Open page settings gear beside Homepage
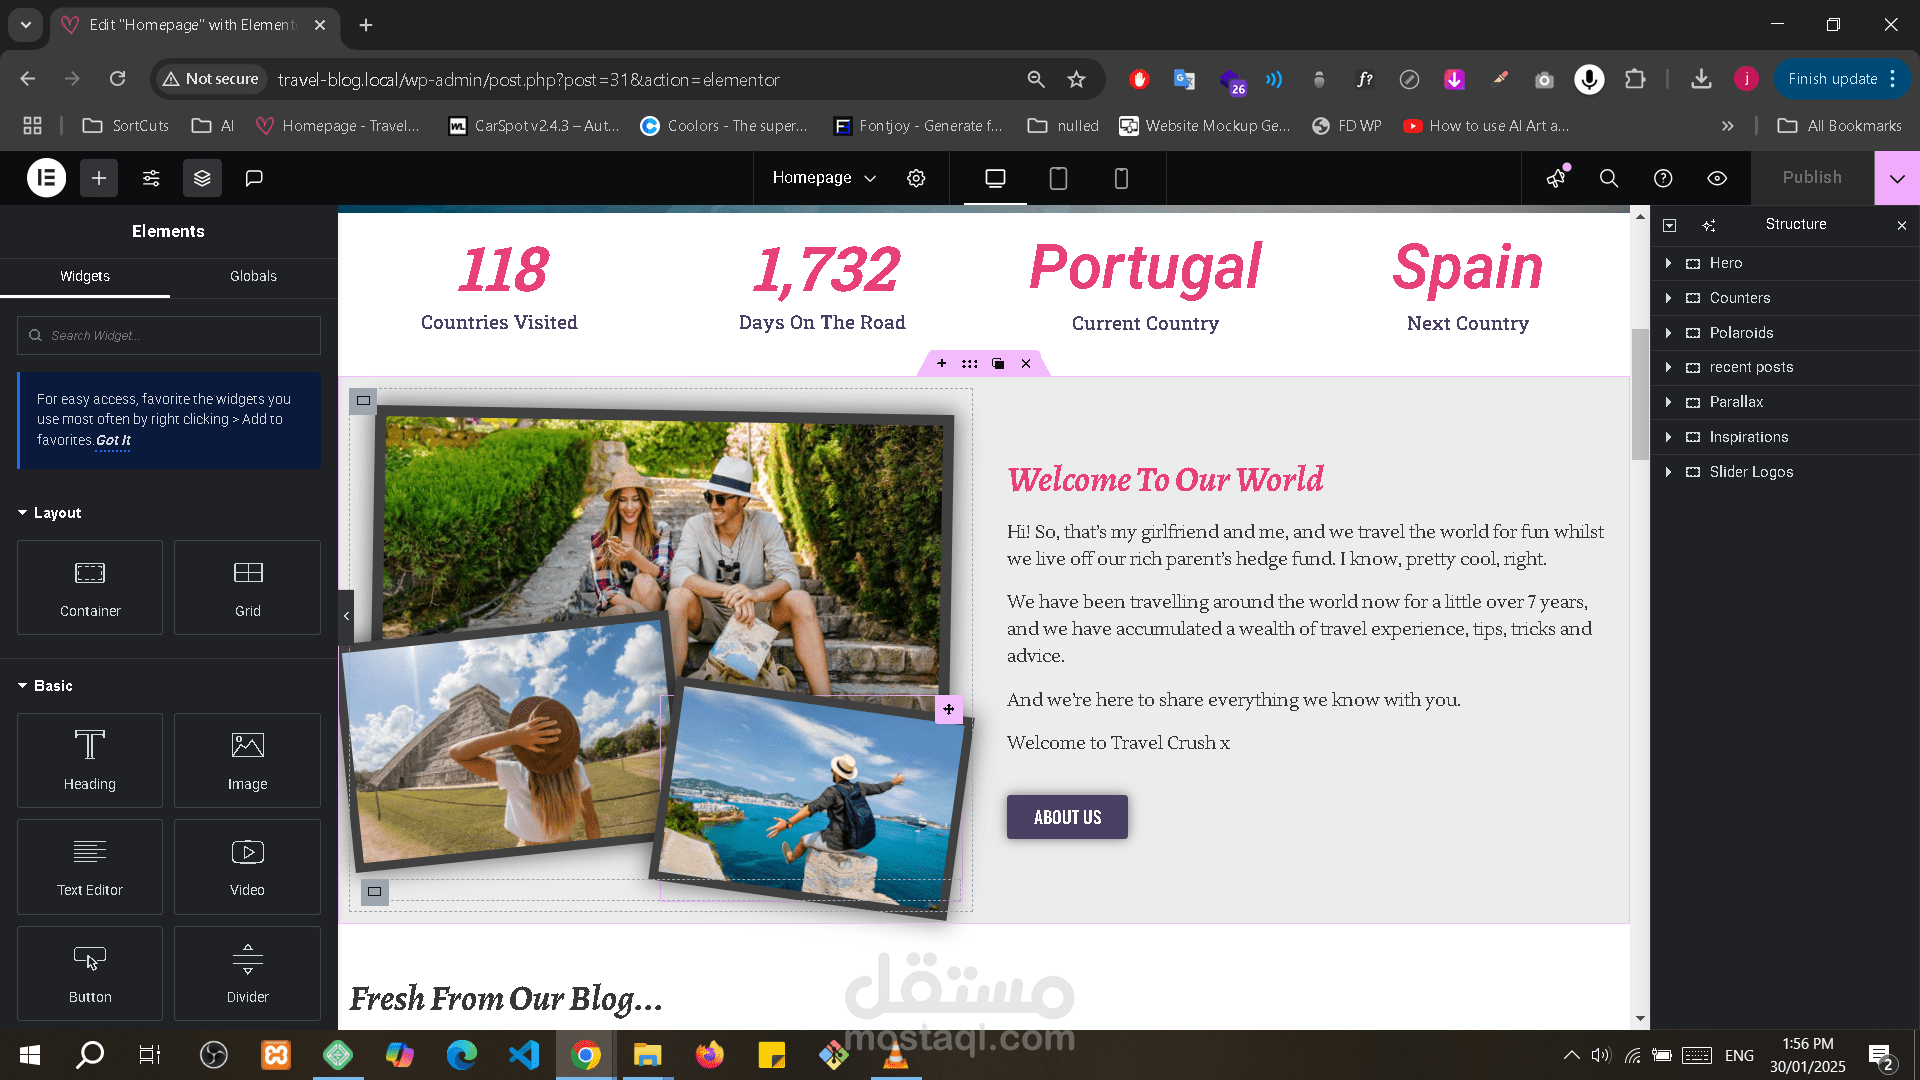1920x1080 pixels. pyautogui.click(x=916, y=178)
